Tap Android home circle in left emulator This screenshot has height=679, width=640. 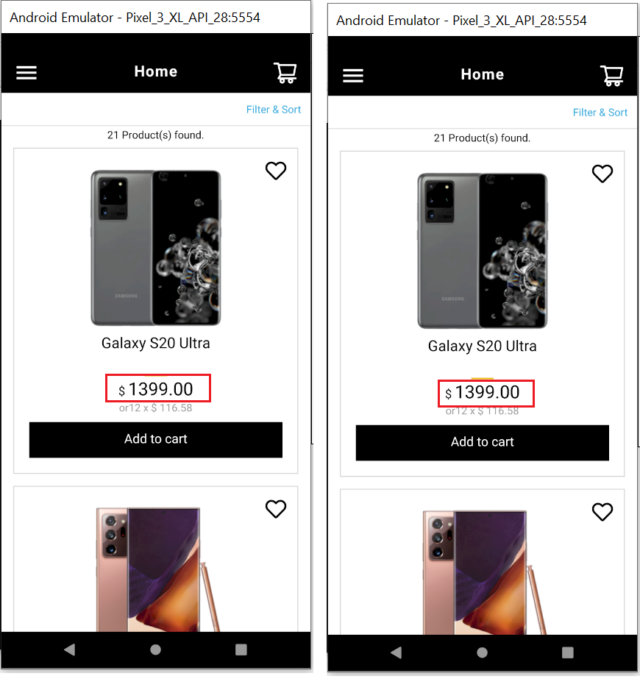click(x=155, y=649)
